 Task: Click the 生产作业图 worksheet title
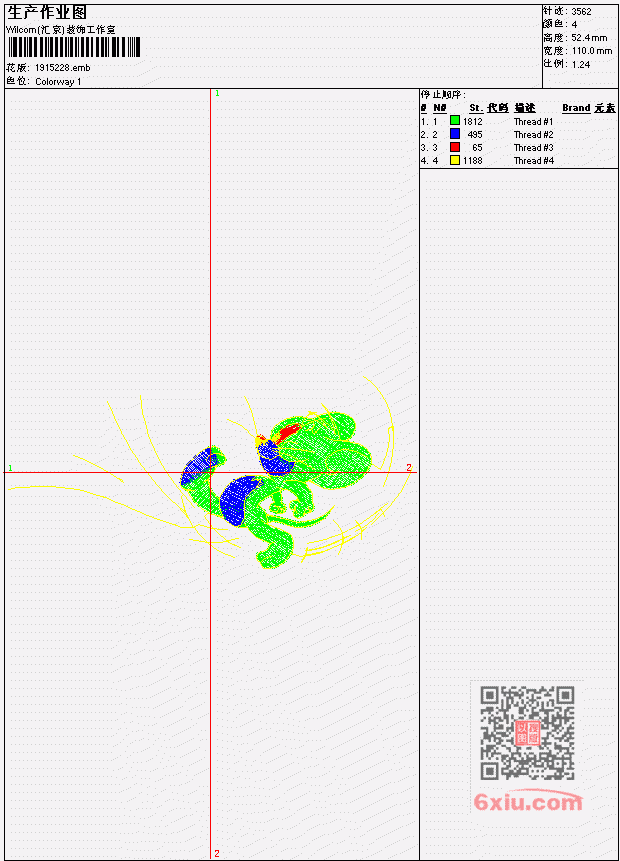click(x=47, y=13)
